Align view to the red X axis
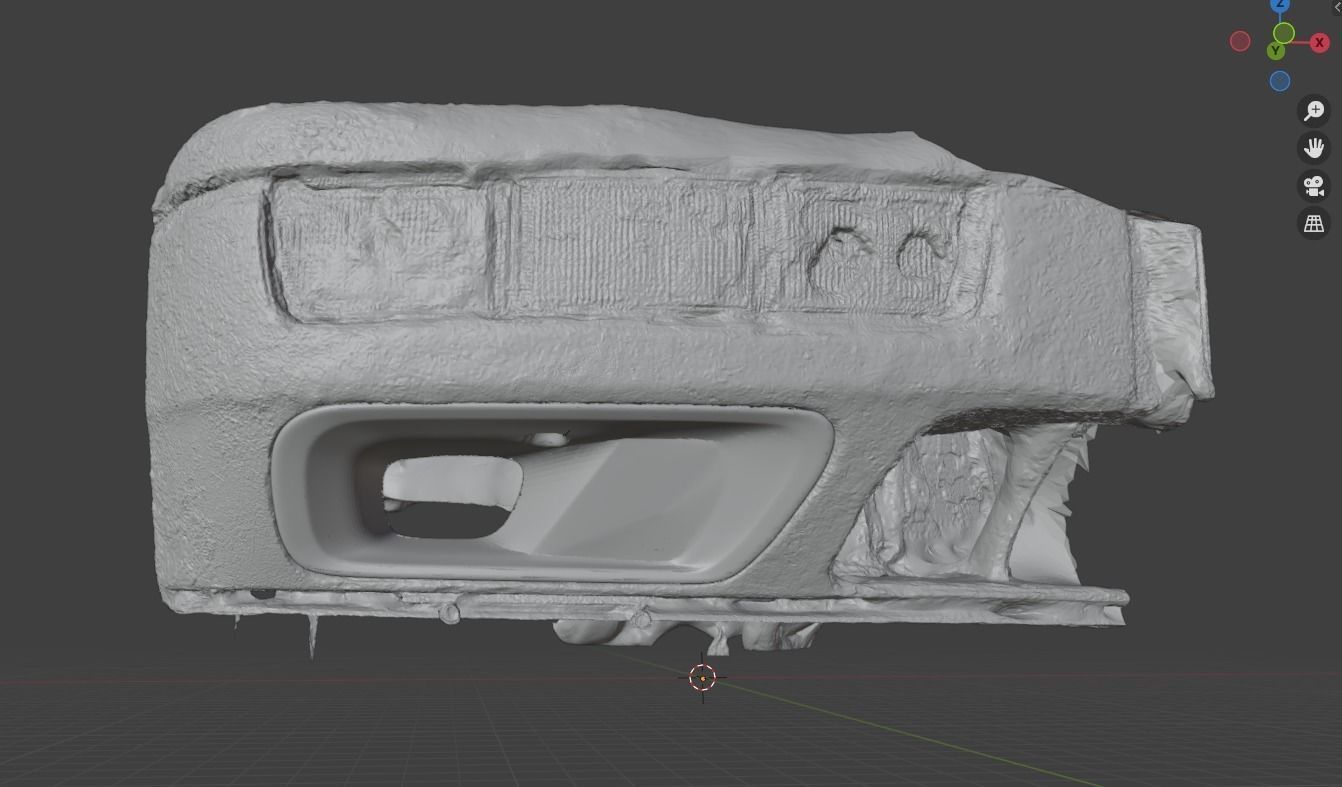Viewport: 1342px width, 787px height. pyautogui.click(x=1320, y=42)
